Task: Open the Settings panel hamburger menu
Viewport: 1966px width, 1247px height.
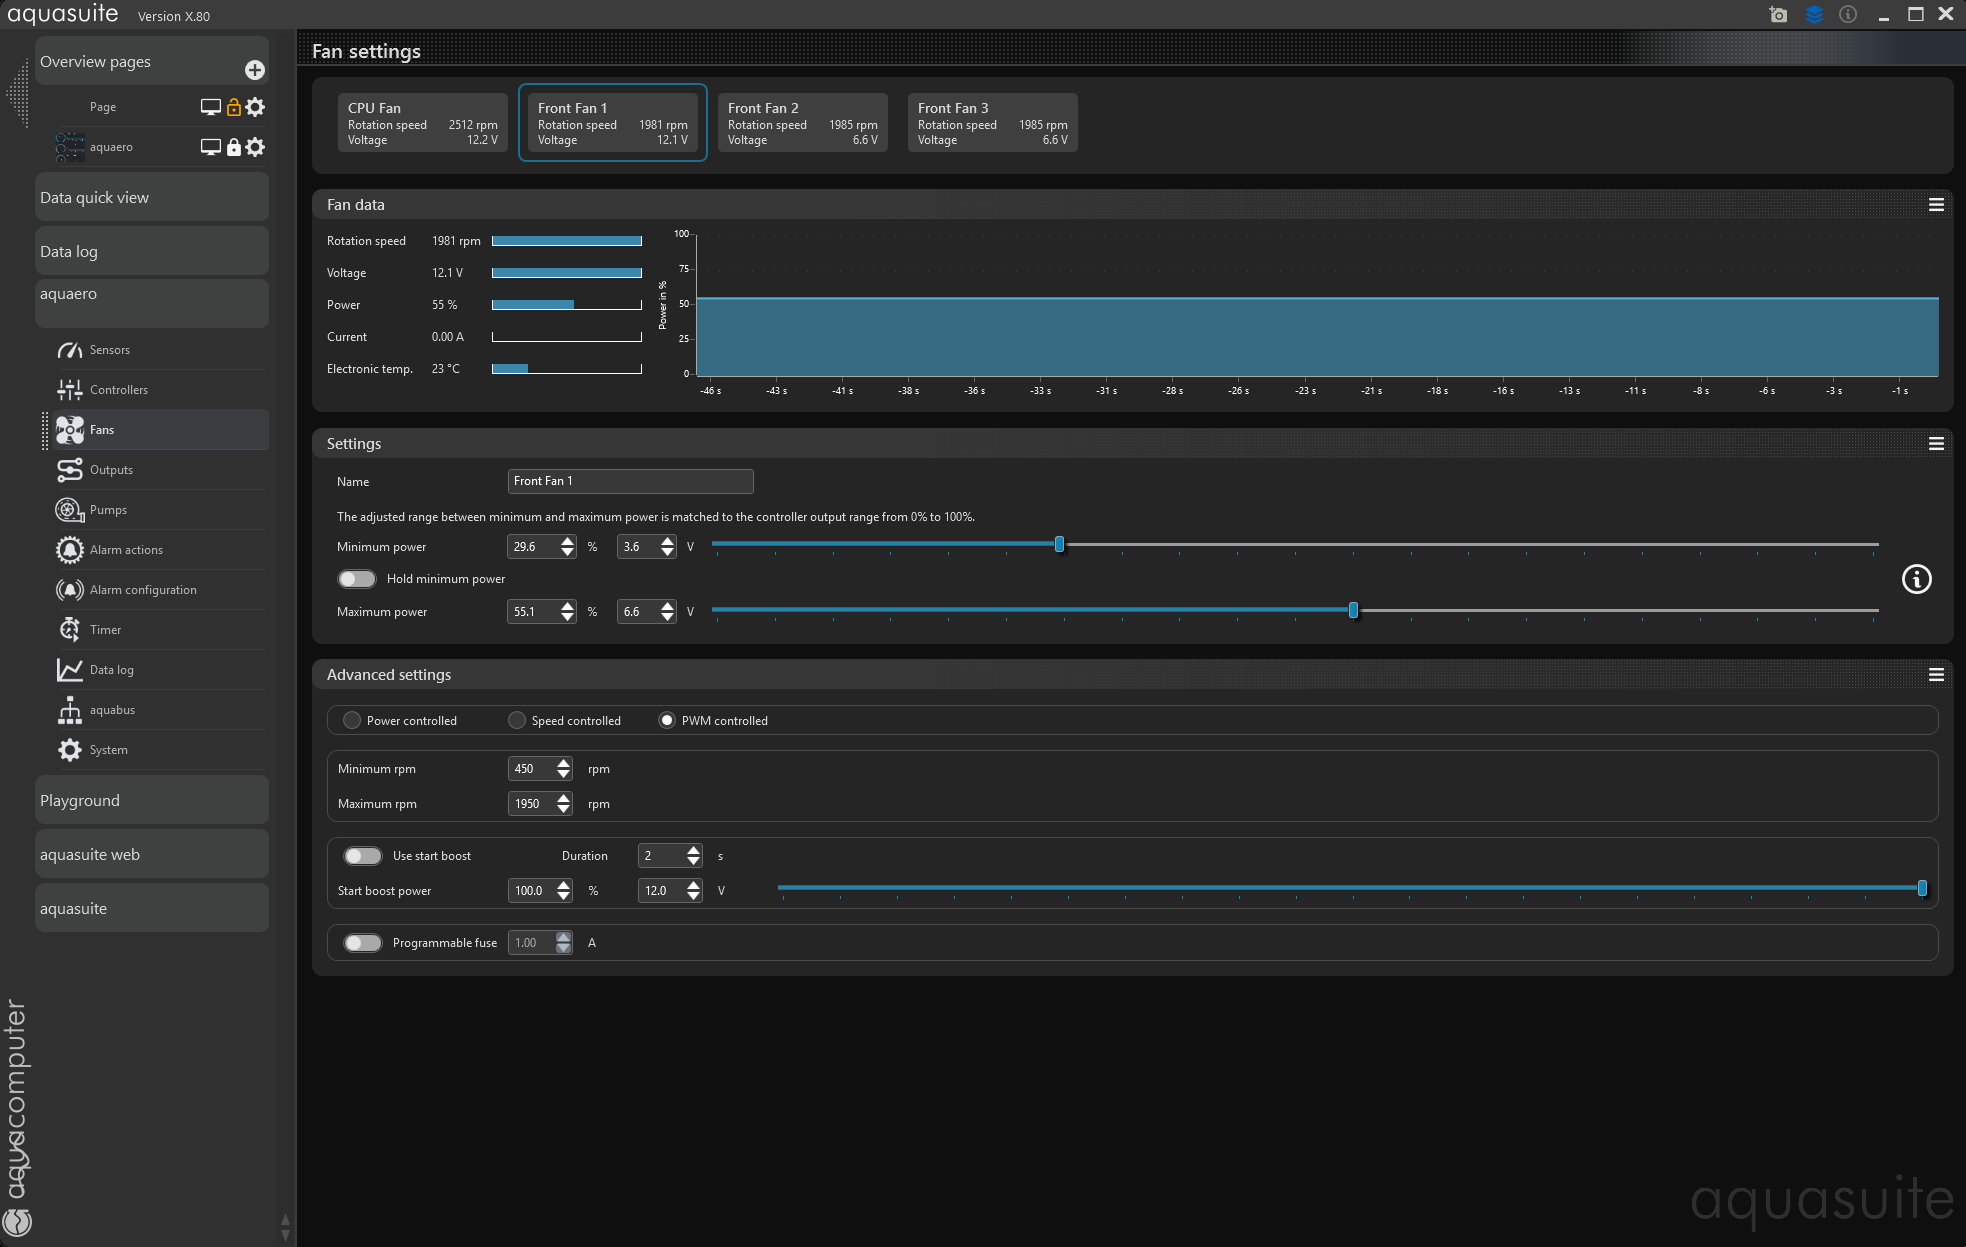Action: click(x=1936, y=444)
